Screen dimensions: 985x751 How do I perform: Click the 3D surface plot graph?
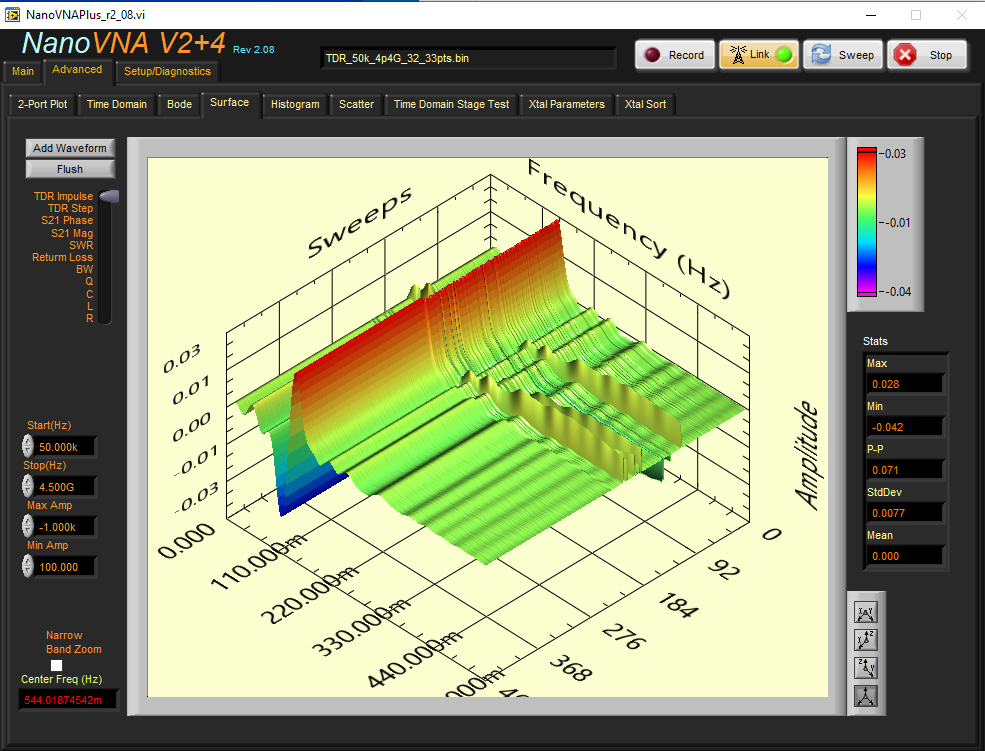pos(487,427)
